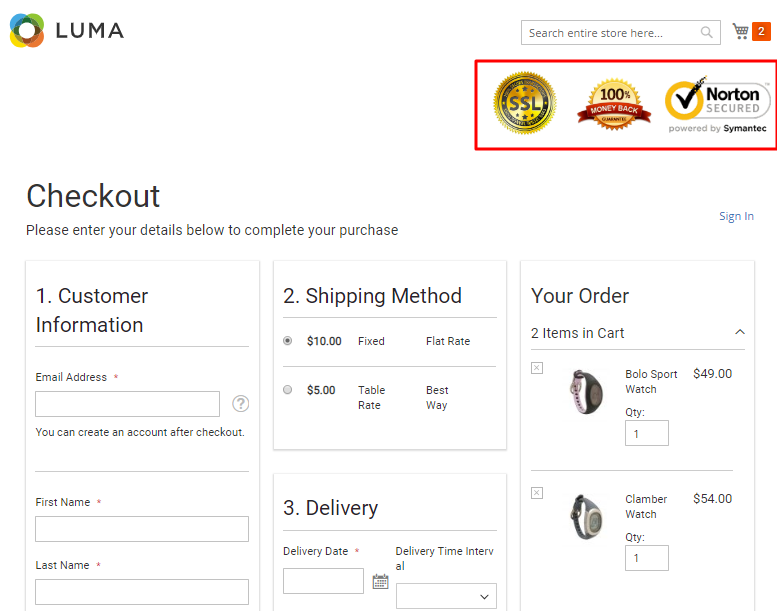The width and height of the screenshot is (777, 611).
Task: Focus the First Name text field
Action: click(142, 529)
